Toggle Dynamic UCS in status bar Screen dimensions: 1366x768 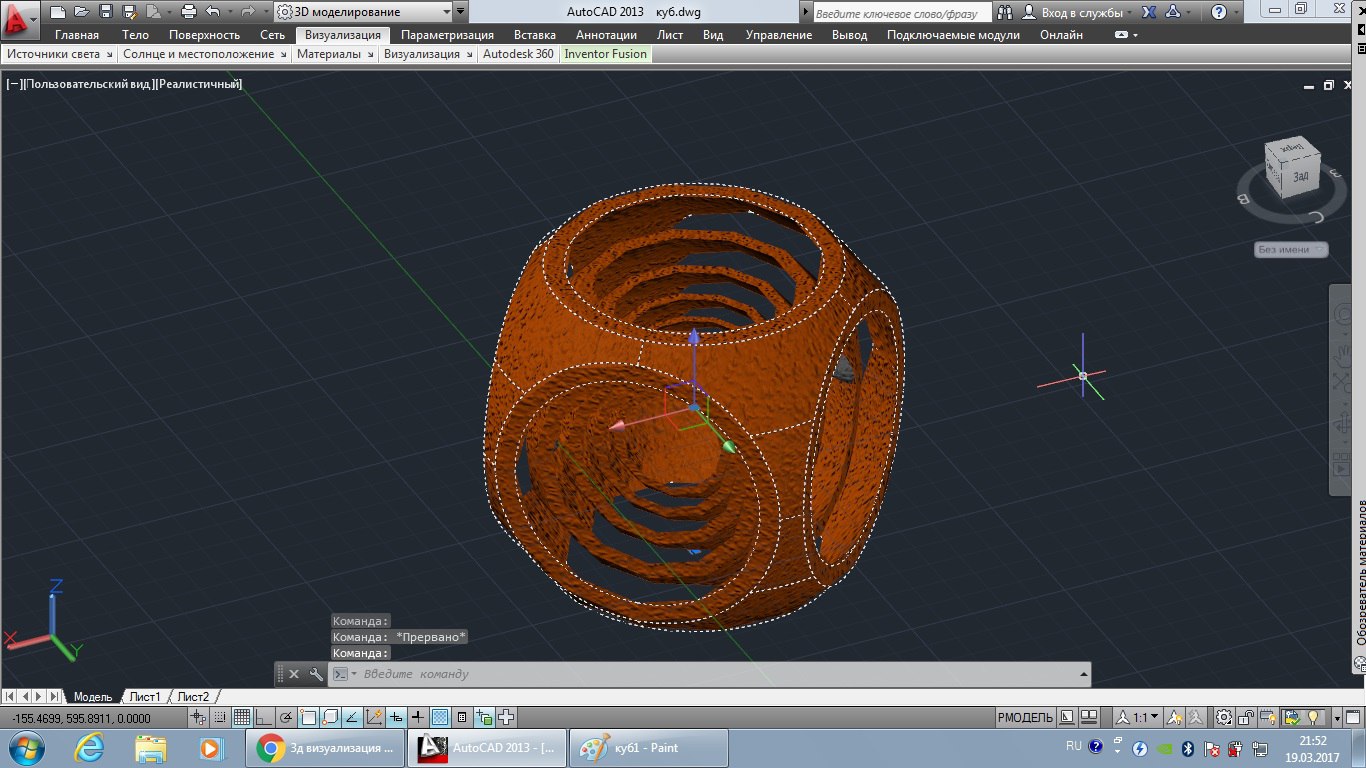[x=373, y=717]
